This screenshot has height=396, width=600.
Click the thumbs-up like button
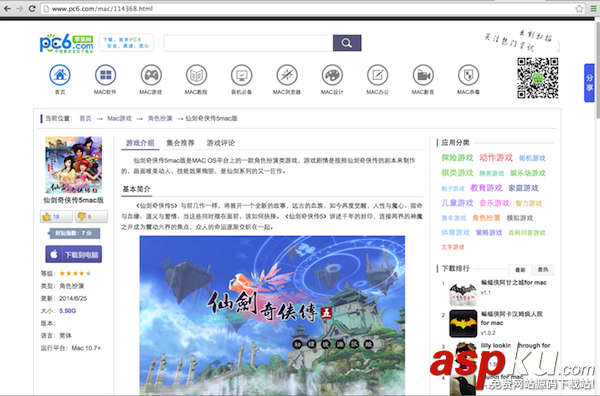click(x=56, y=217)
